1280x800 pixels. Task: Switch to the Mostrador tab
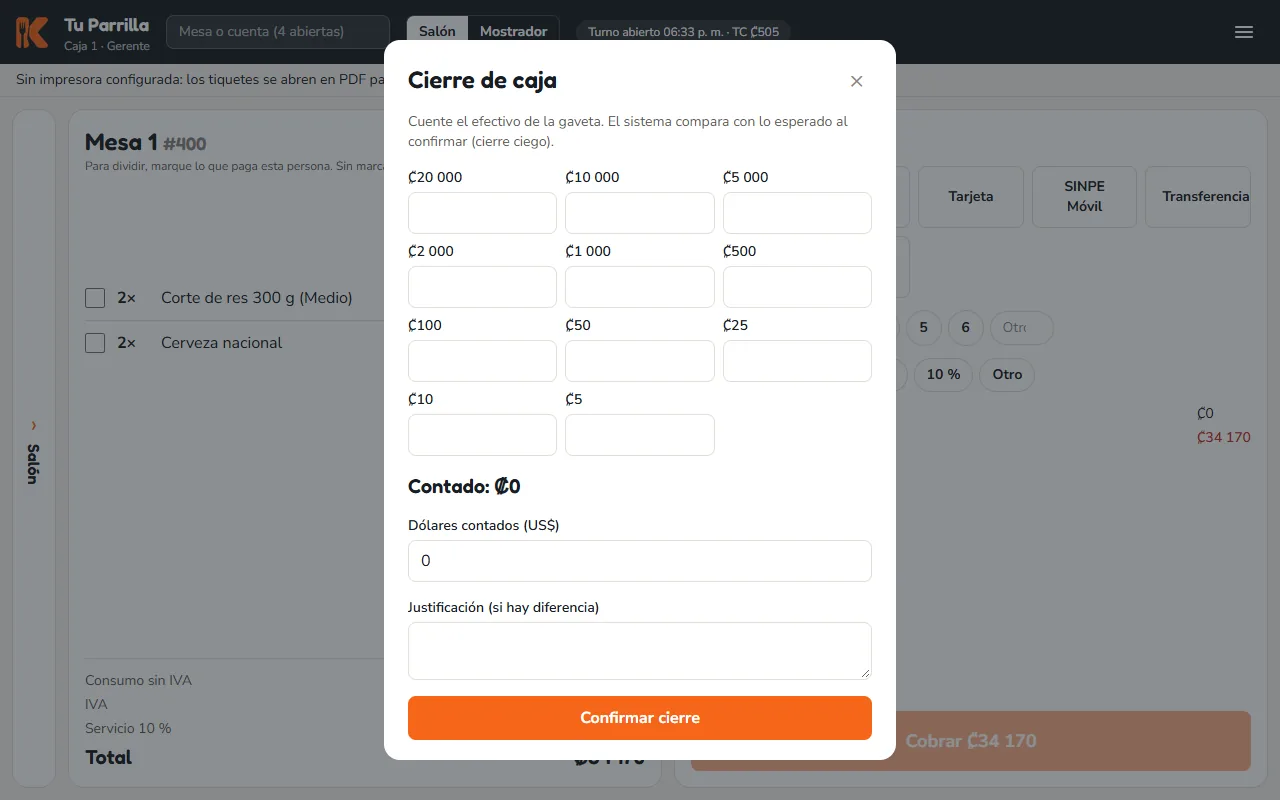point(513,32)
